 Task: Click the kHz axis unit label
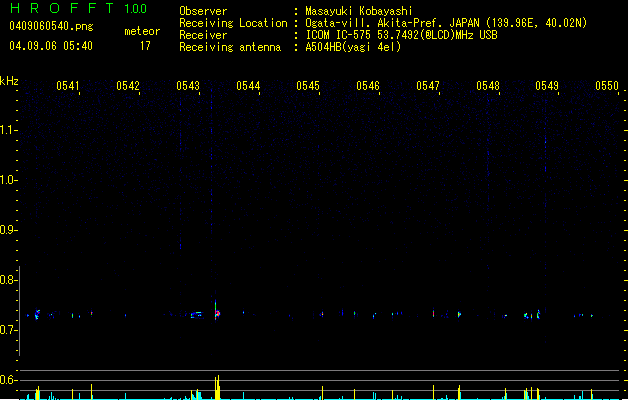(x=9, y=81)
